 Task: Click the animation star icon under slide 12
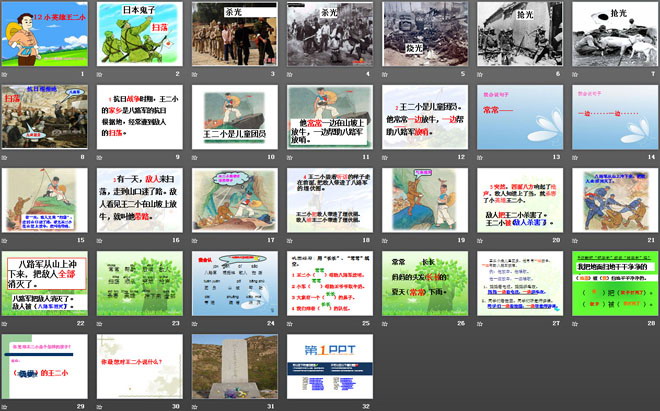(x=385, y=157)
